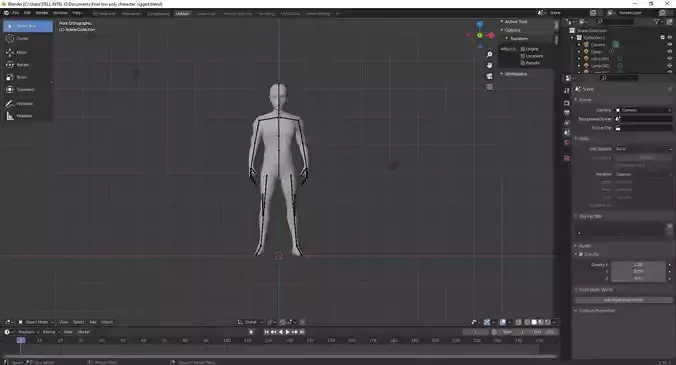Screen dimensions: 676x365
Task: Toggle Collection 2 exclude checkbox
Action: pos(663,37)
